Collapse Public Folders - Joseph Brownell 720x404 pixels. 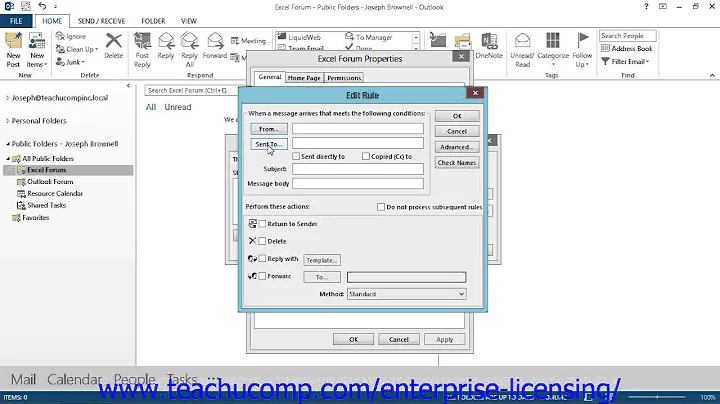coord(7,144)
